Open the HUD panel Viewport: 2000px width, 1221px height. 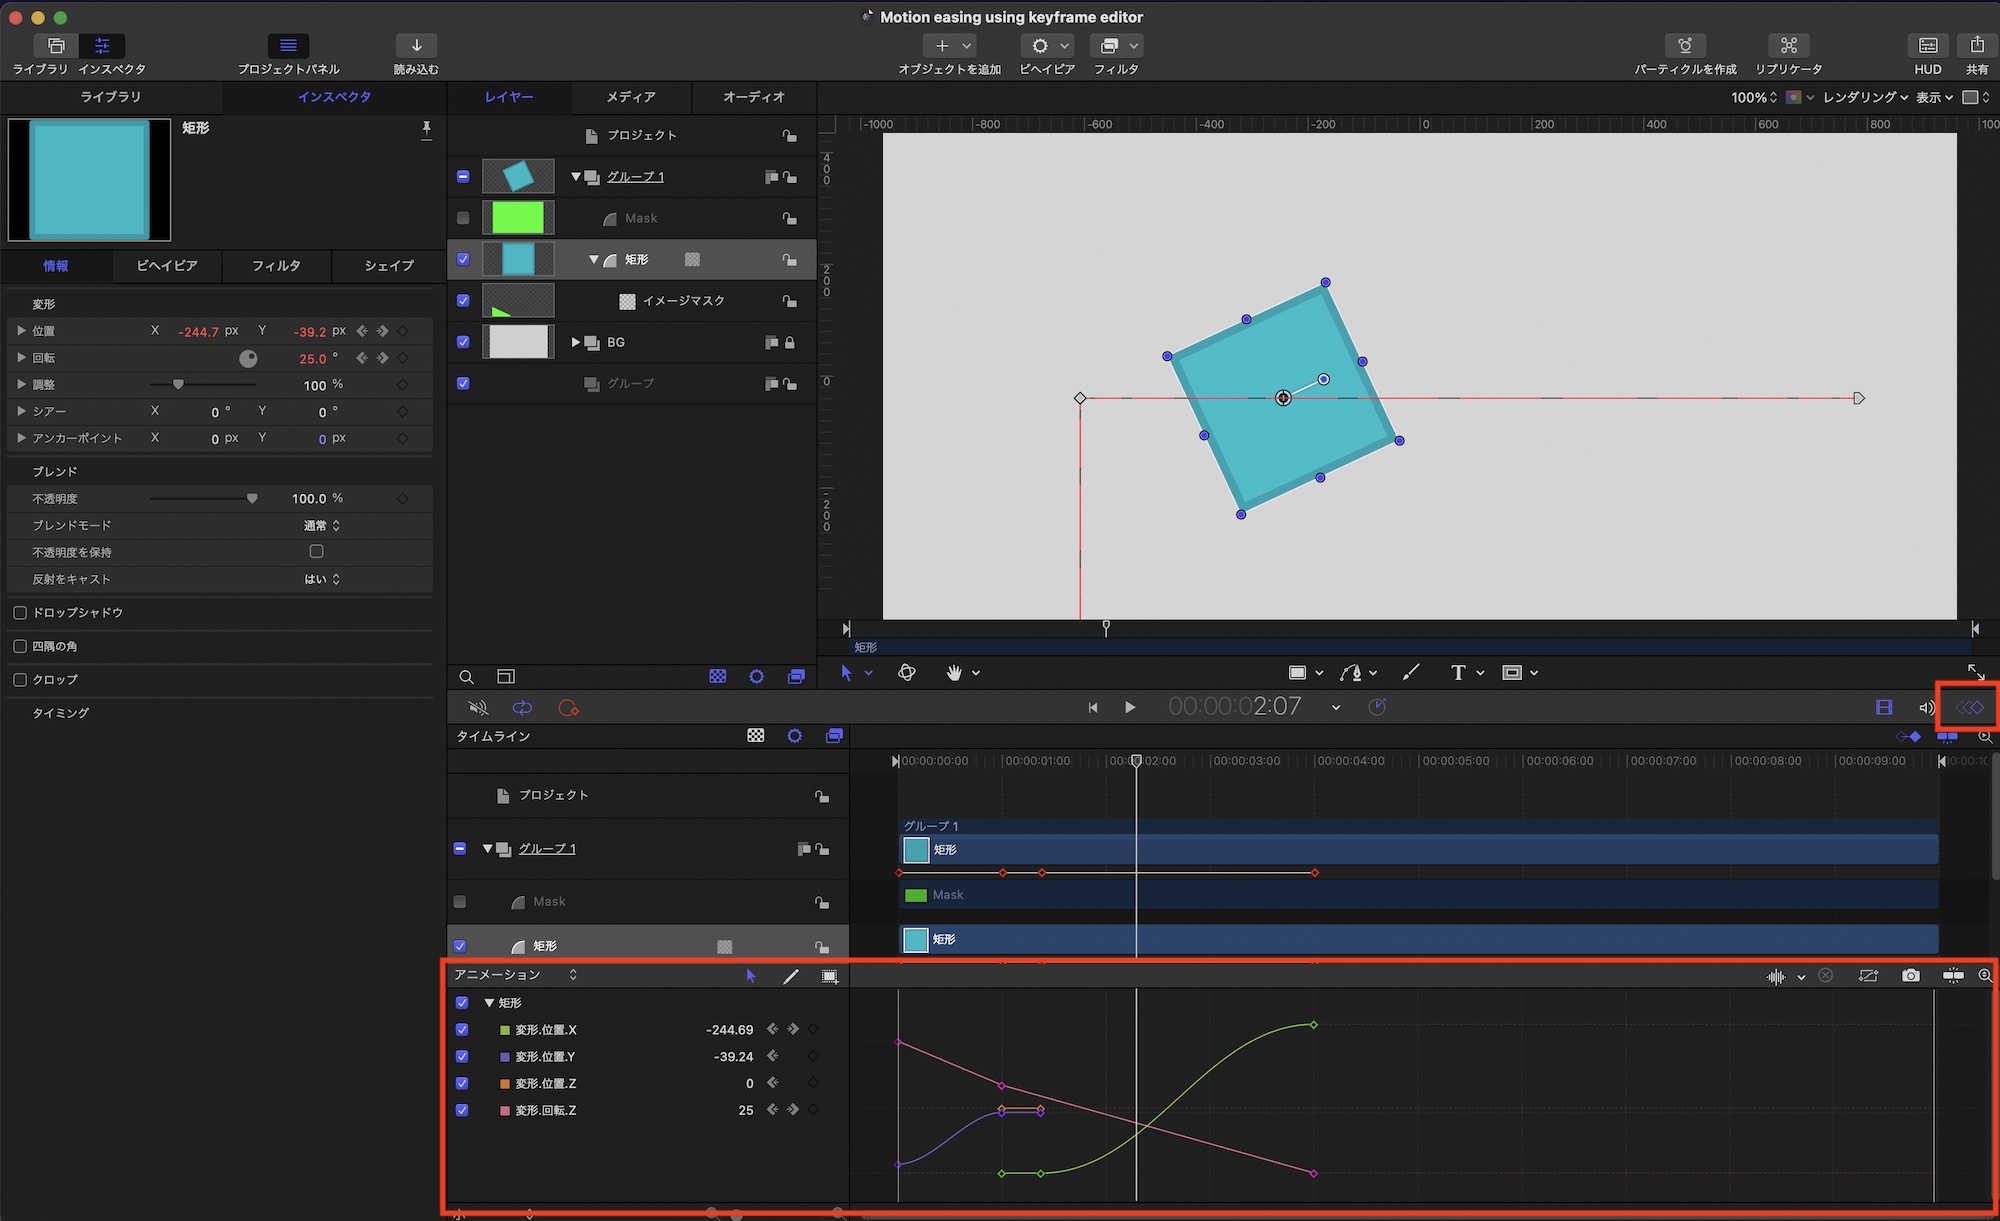tap(1927, 46)
